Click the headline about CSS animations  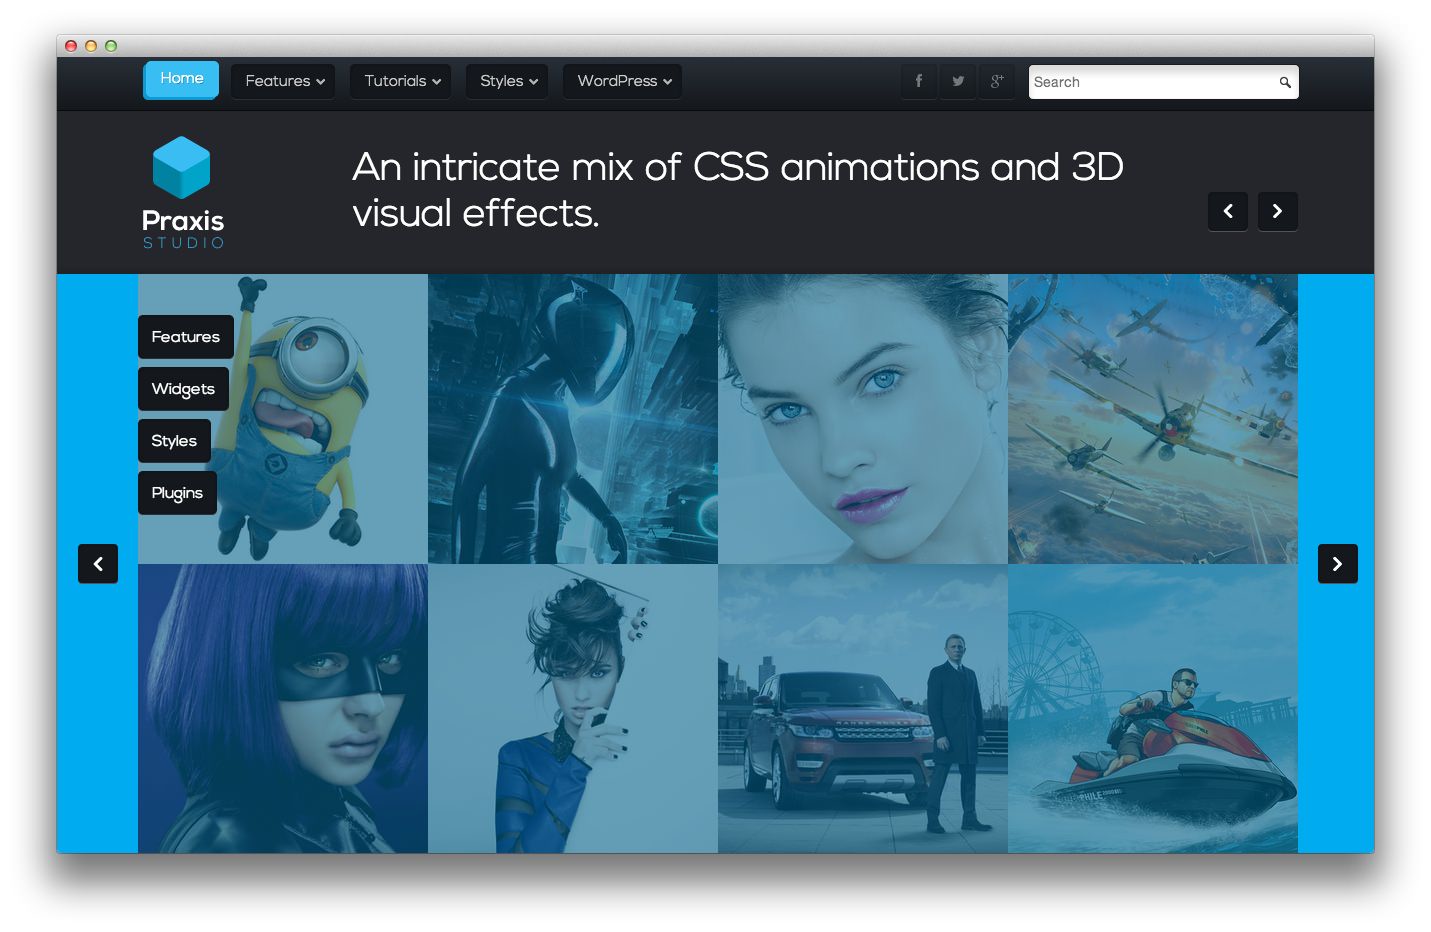(x=738, y=190)
